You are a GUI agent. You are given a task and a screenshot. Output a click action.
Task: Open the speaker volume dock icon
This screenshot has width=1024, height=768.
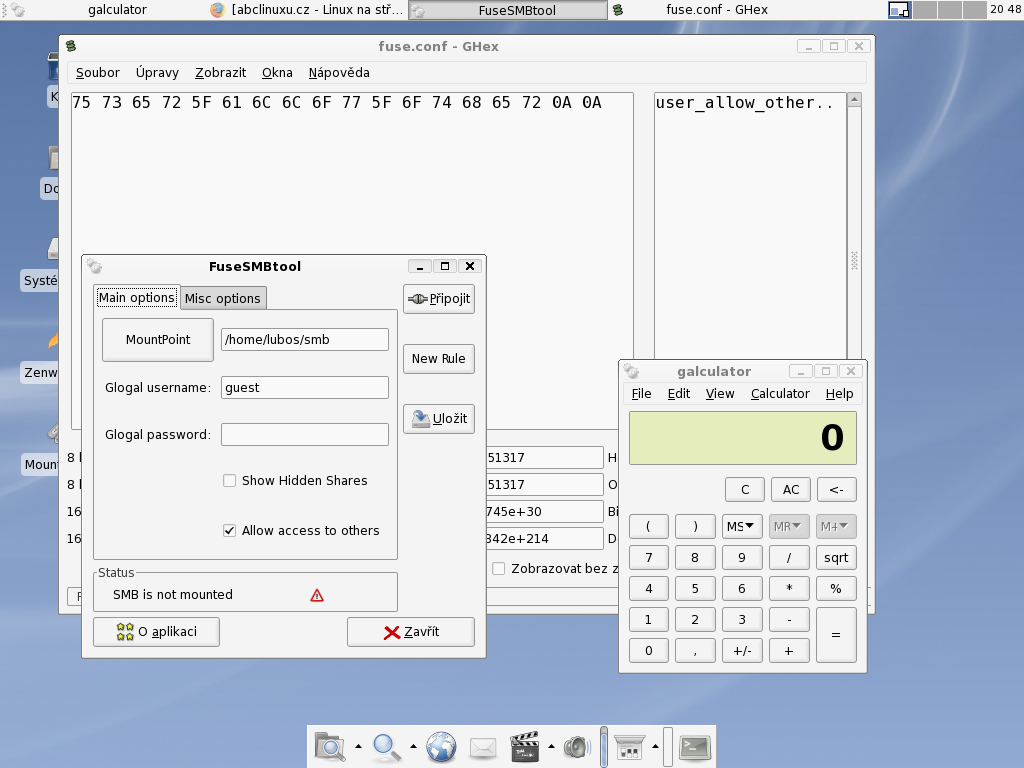click(577, 746)
